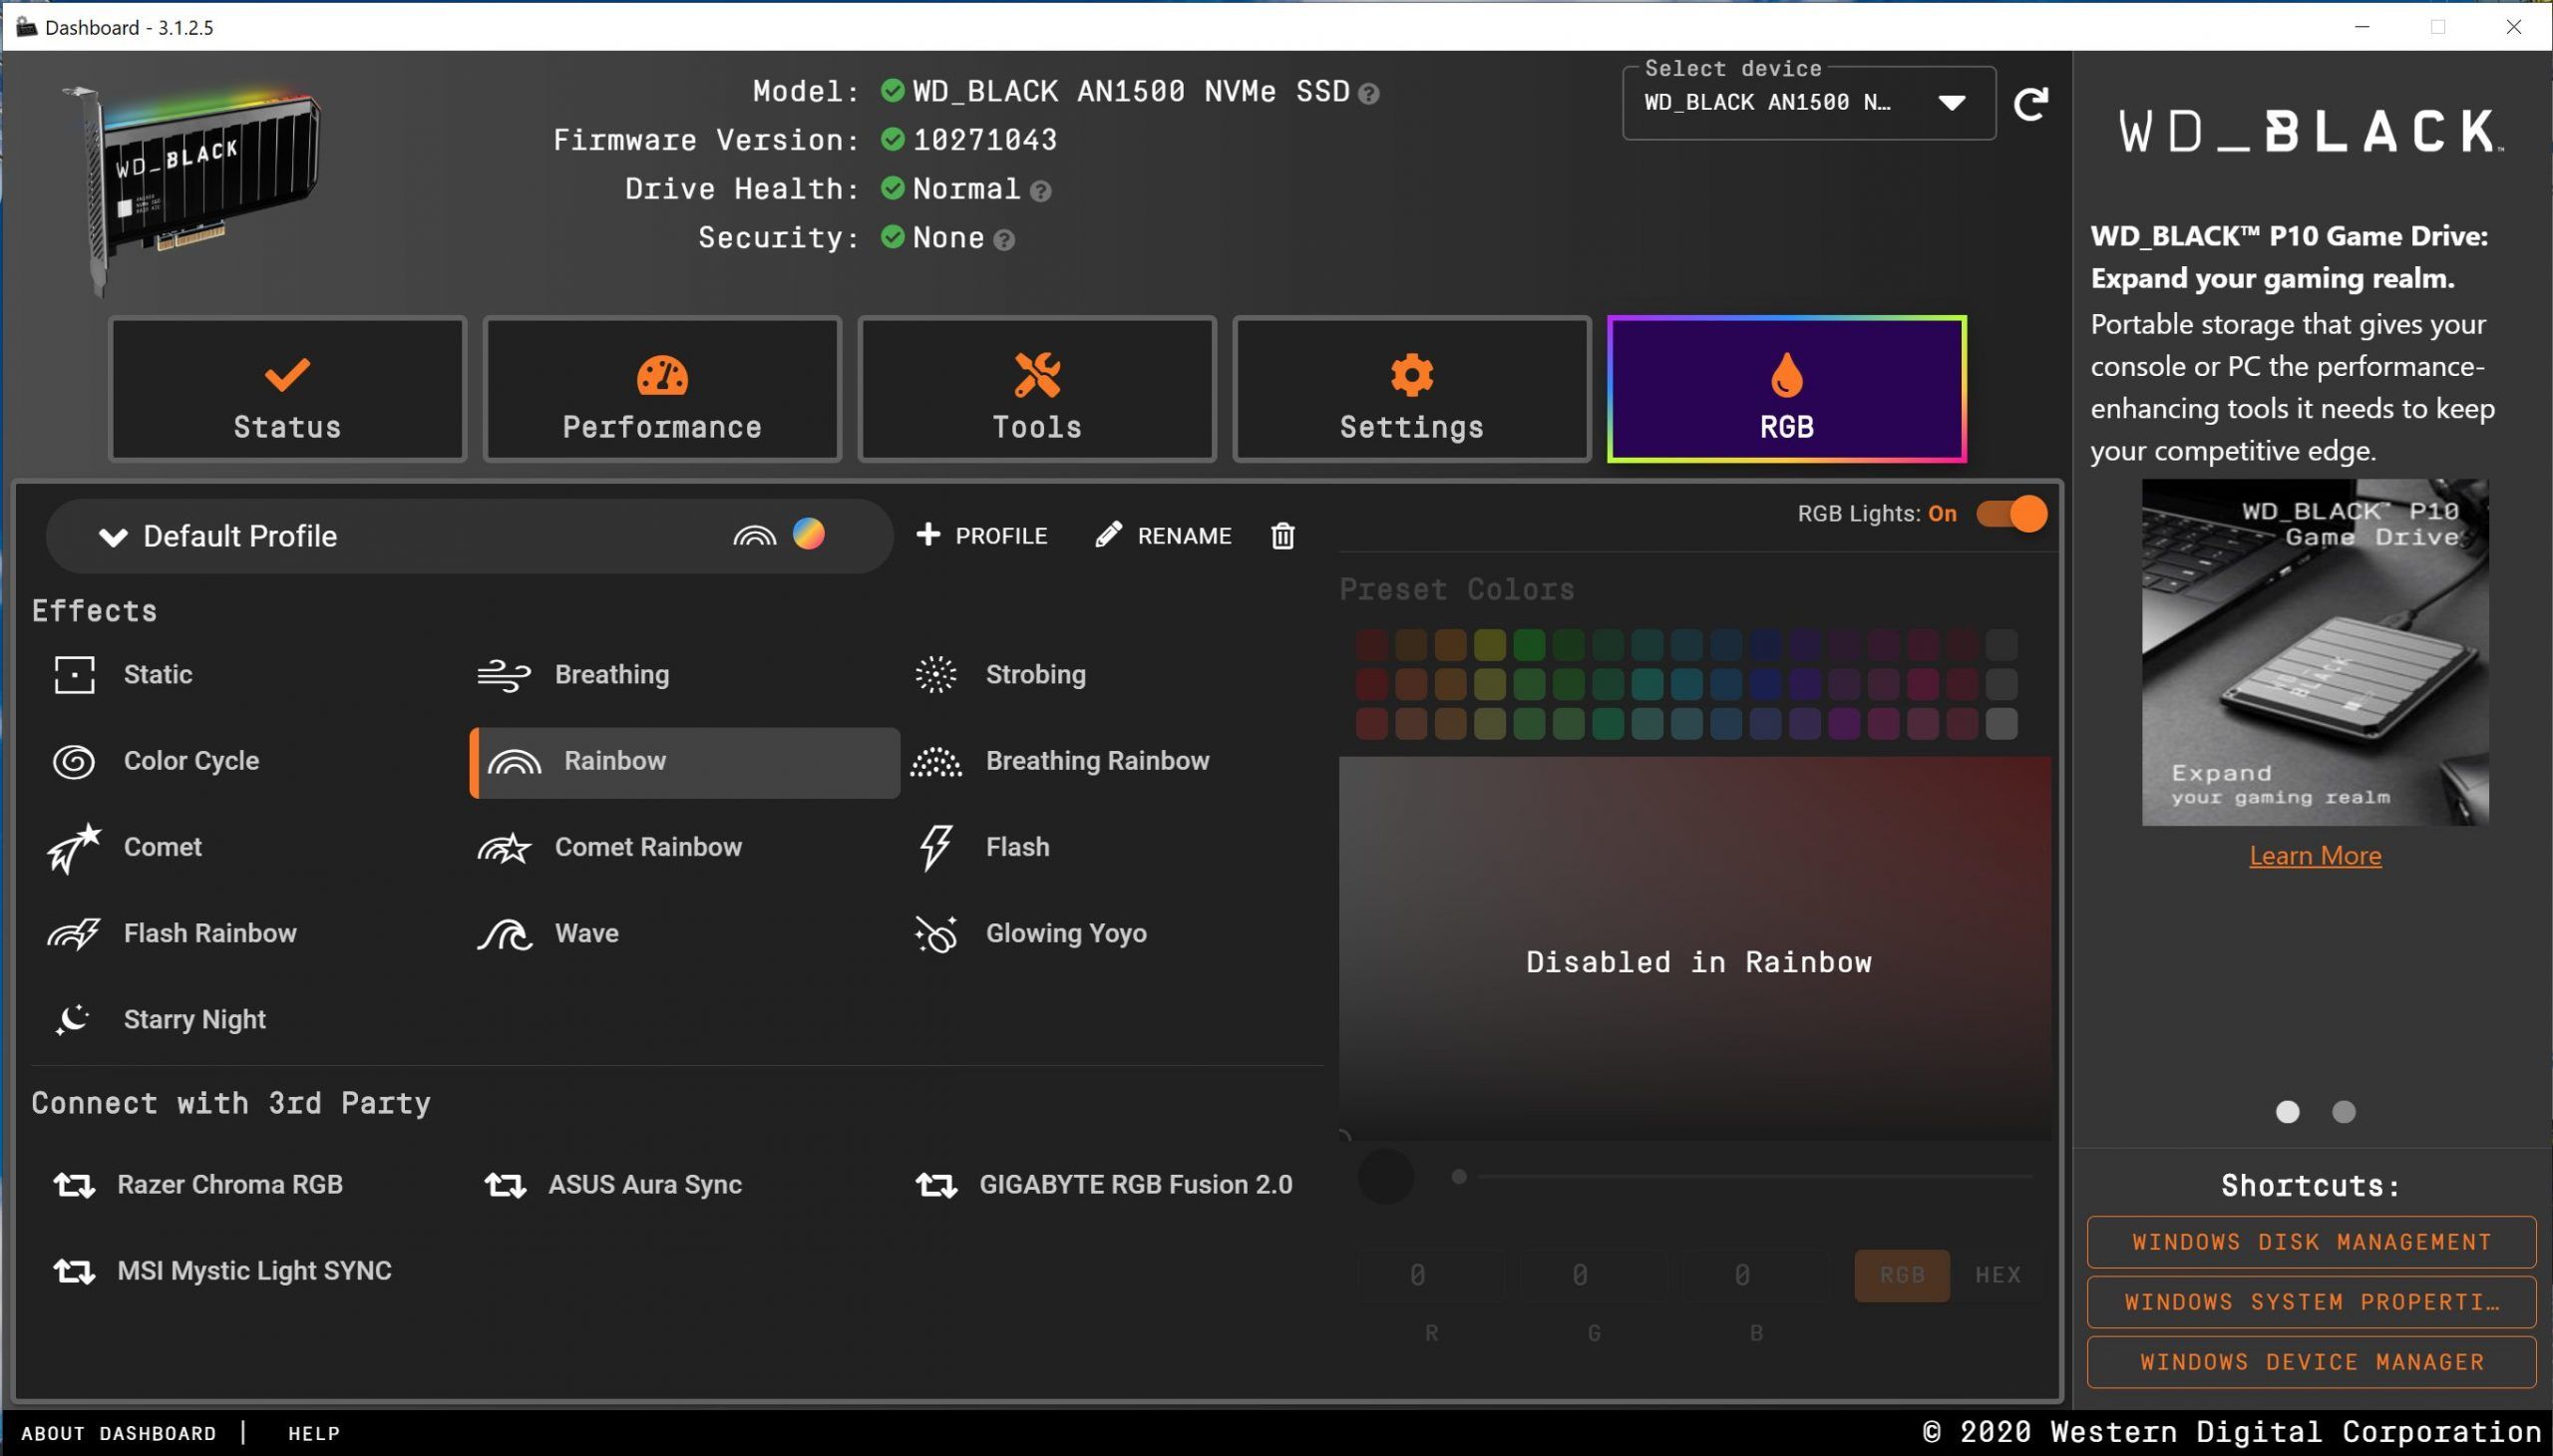Select the Comet effect icon
Image resolution: width=2553 pixels, height=1456 pixels.
click(x=73, y=847)
